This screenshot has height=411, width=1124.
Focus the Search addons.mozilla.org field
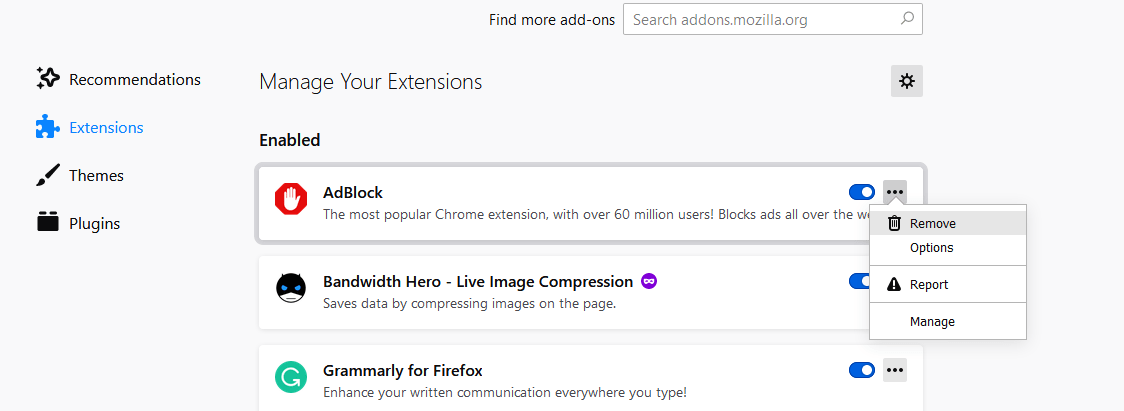(x=773, y=19)
